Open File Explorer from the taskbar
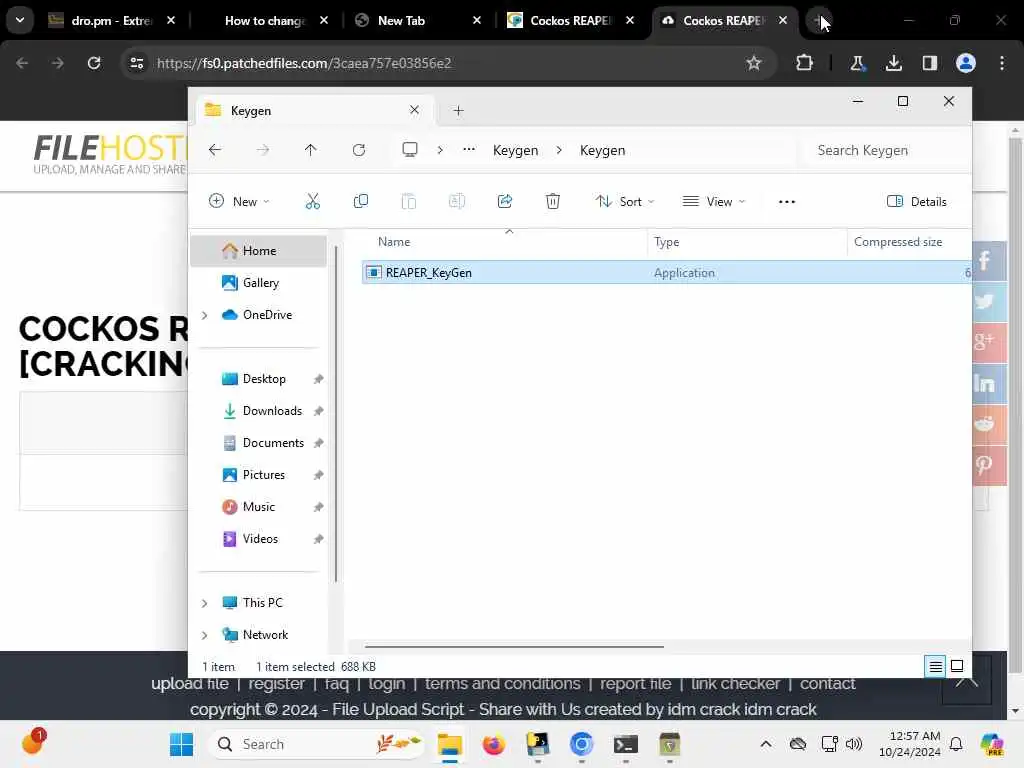 [449, 744]
